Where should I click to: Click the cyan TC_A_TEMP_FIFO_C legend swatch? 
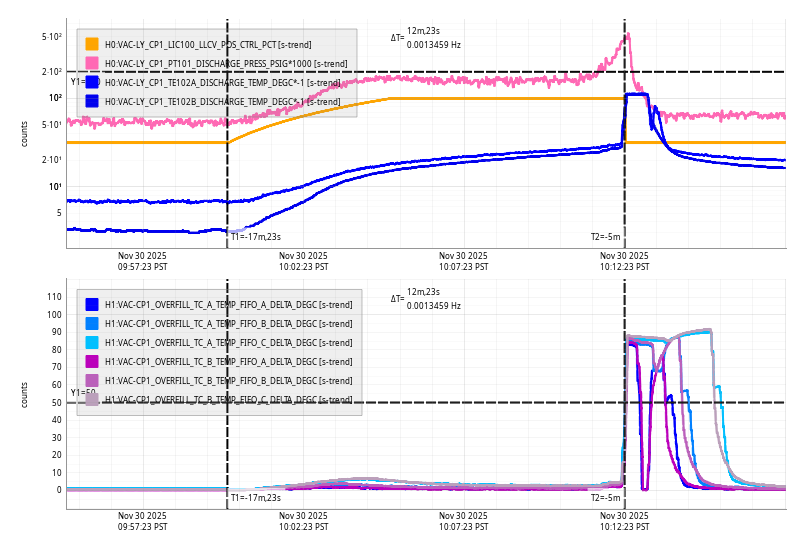(x=92, y=342)
